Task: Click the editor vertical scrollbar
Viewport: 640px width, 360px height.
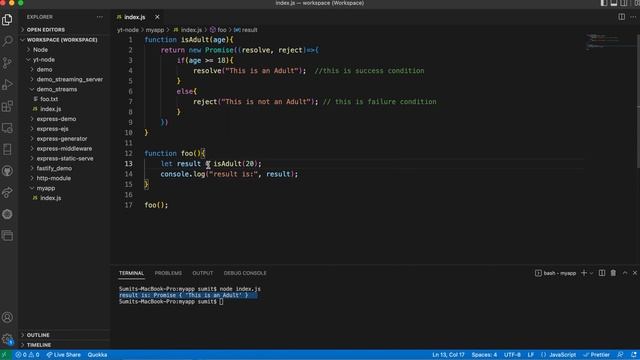Action: [x=637, y=101]
